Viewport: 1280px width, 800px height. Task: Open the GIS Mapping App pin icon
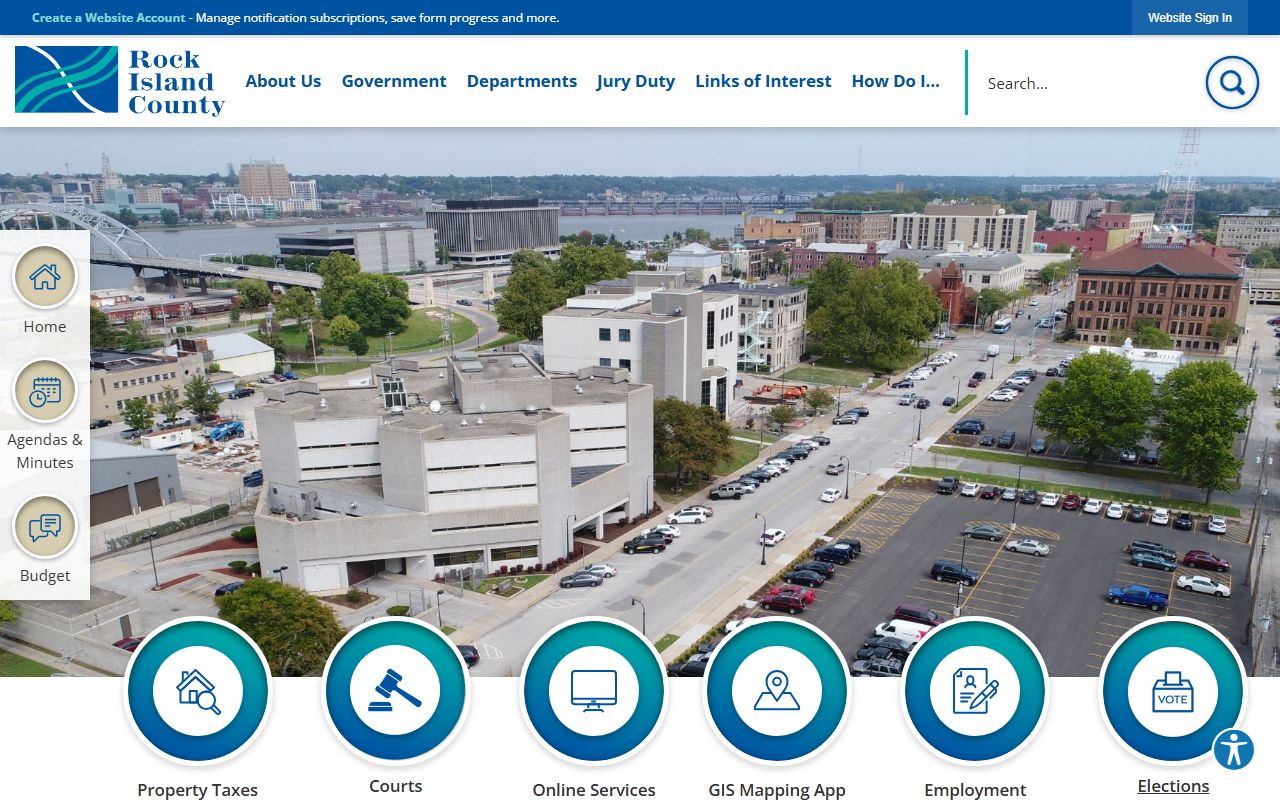coord(777,691)
